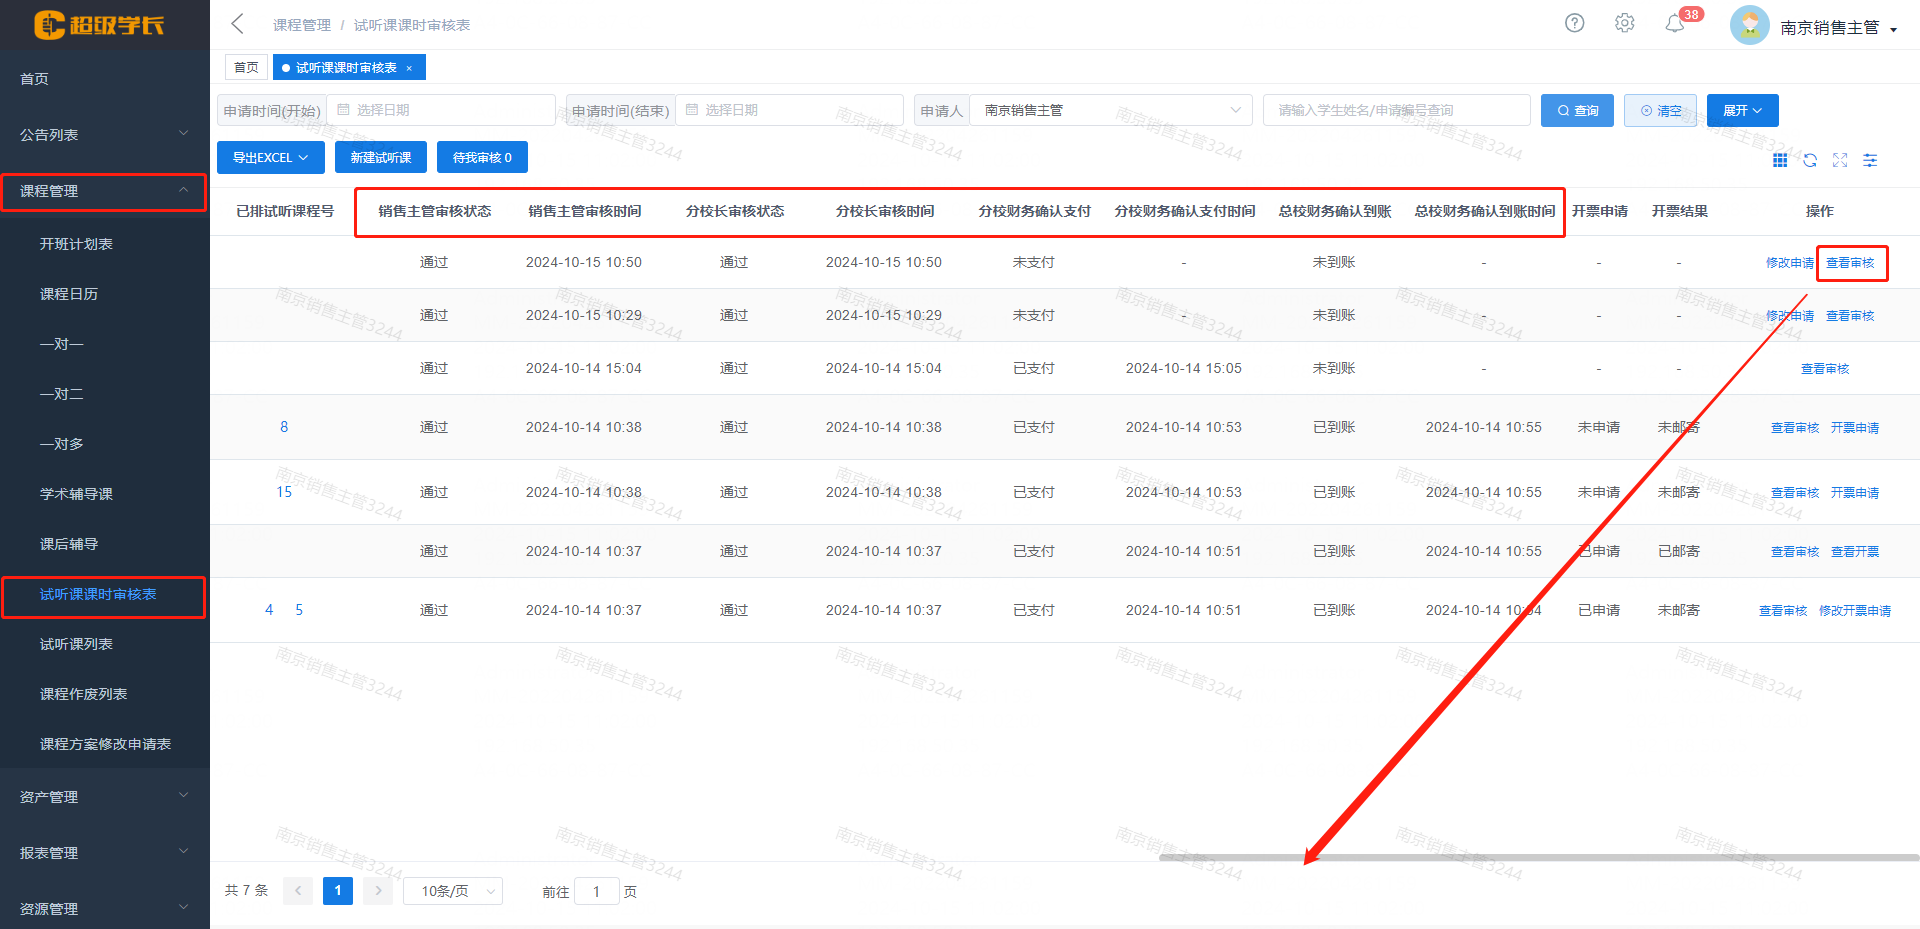Expand the 导出EXCEL dropdown button
The height and width of the screenshot is (929, 1920).
pyautogui.click(x=270, y=157)
